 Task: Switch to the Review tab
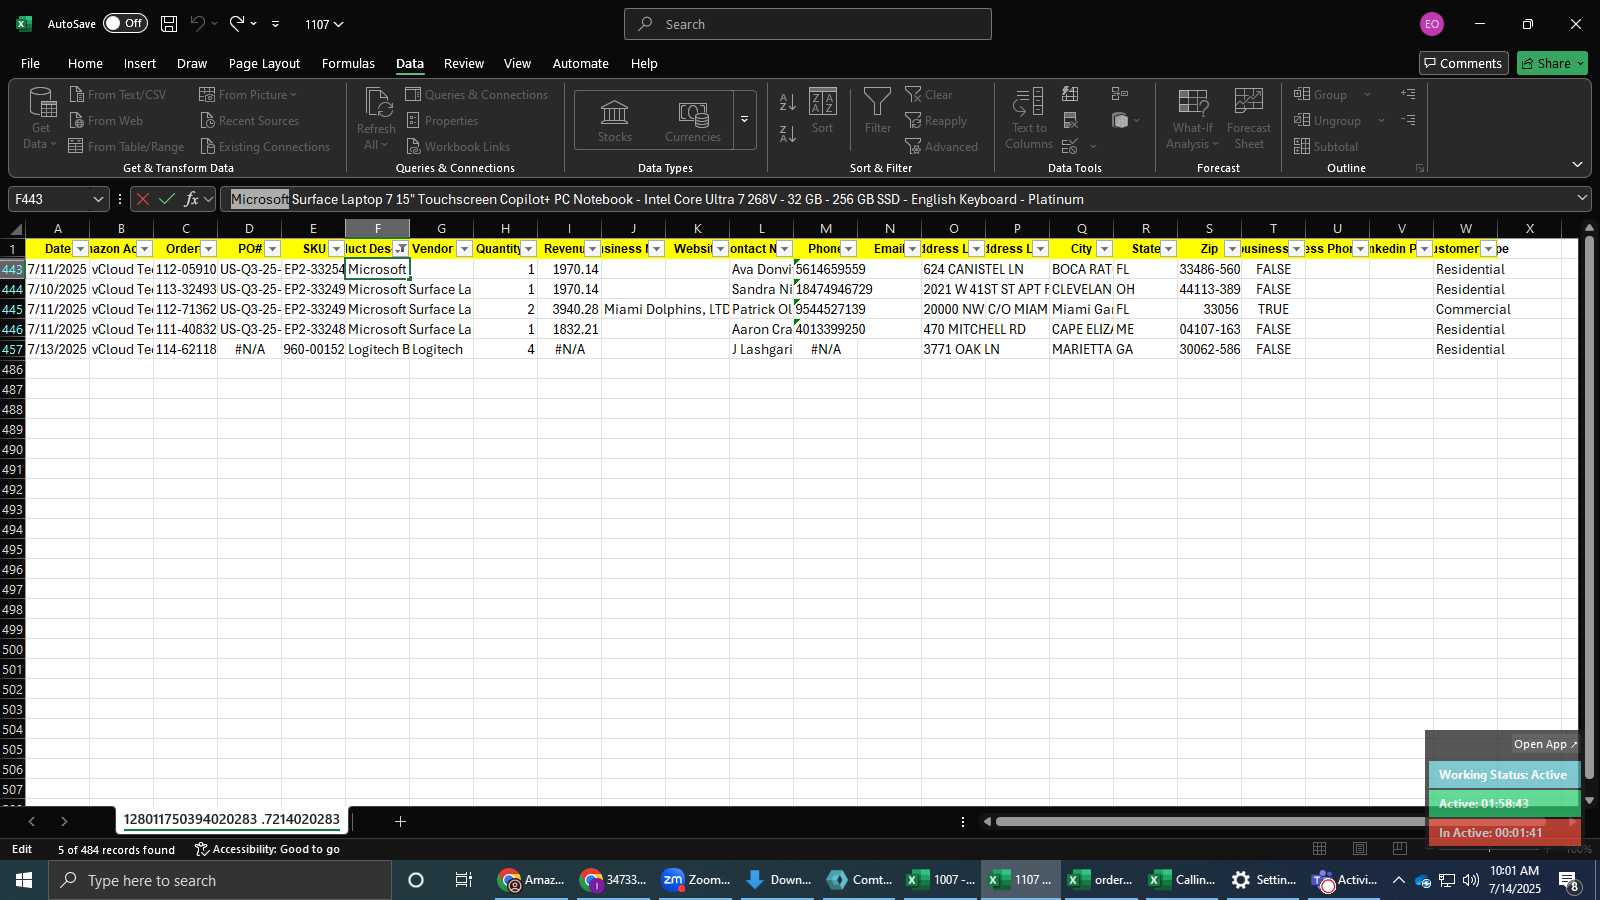[x=464, y=63]
